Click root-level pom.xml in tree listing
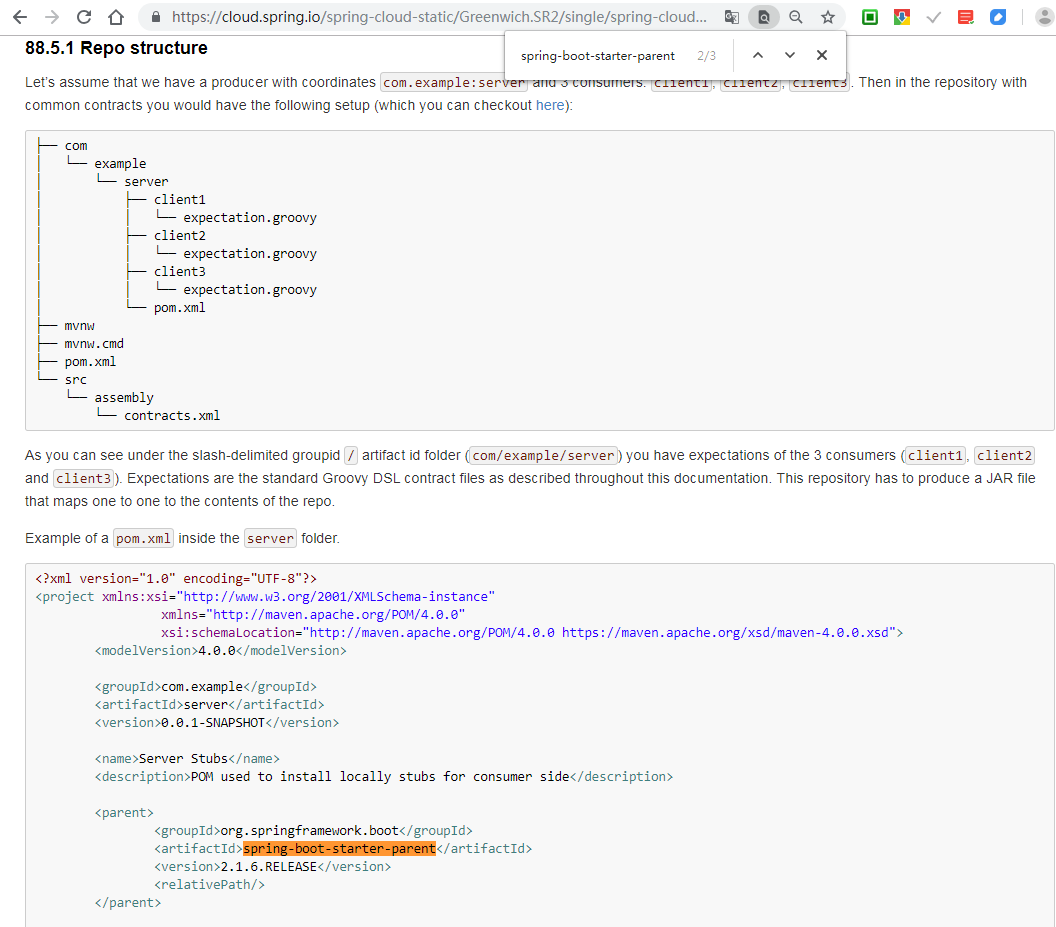 coord(90,362)
